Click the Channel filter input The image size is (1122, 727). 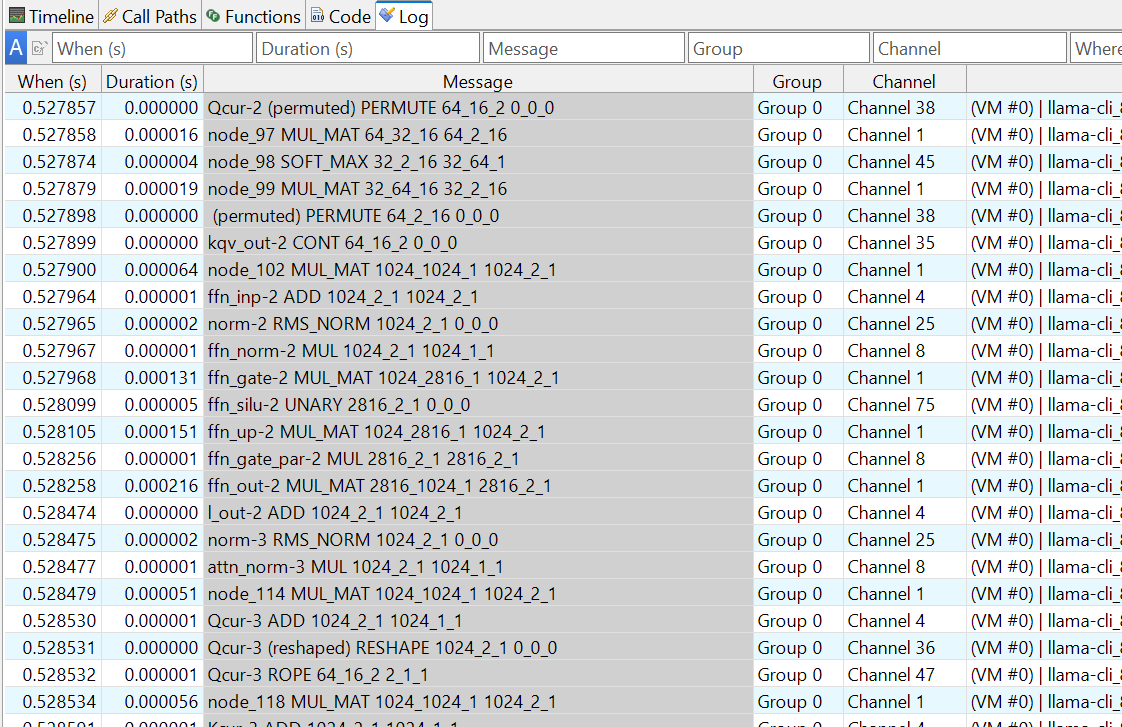(x=969, y=48)
